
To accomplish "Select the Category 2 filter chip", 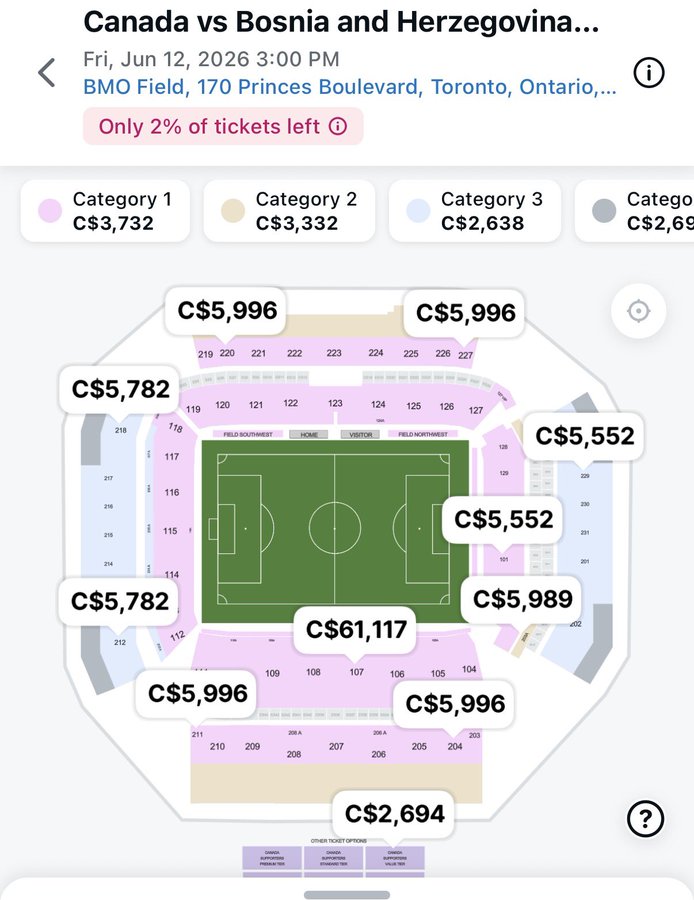I will pyautogui.click(x=289, y=211).
